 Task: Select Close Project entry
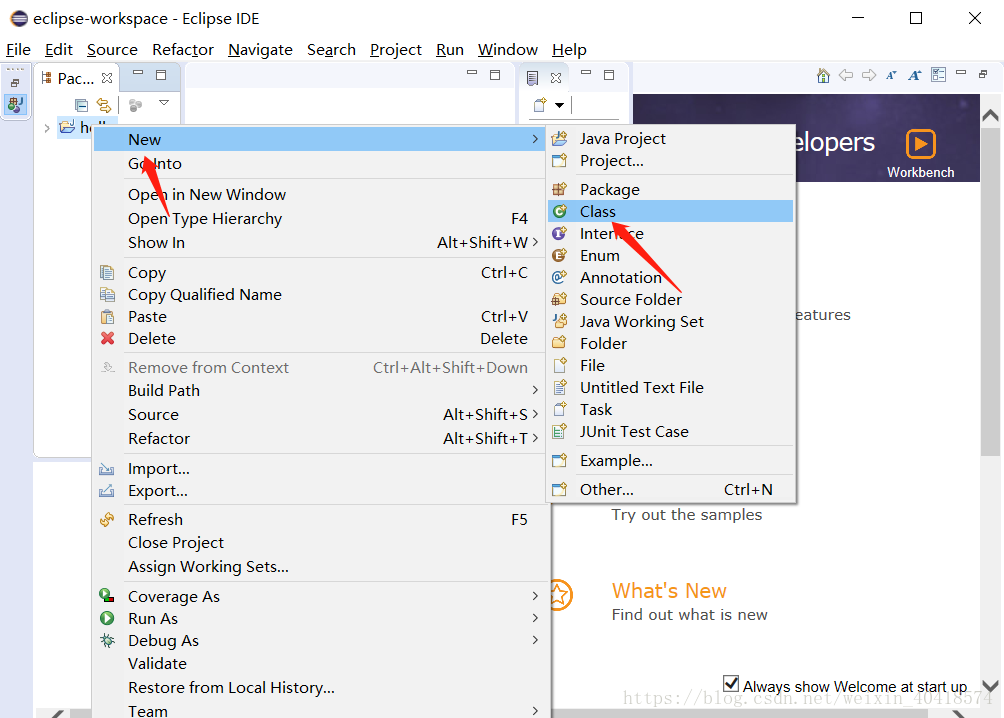[320, 543]
